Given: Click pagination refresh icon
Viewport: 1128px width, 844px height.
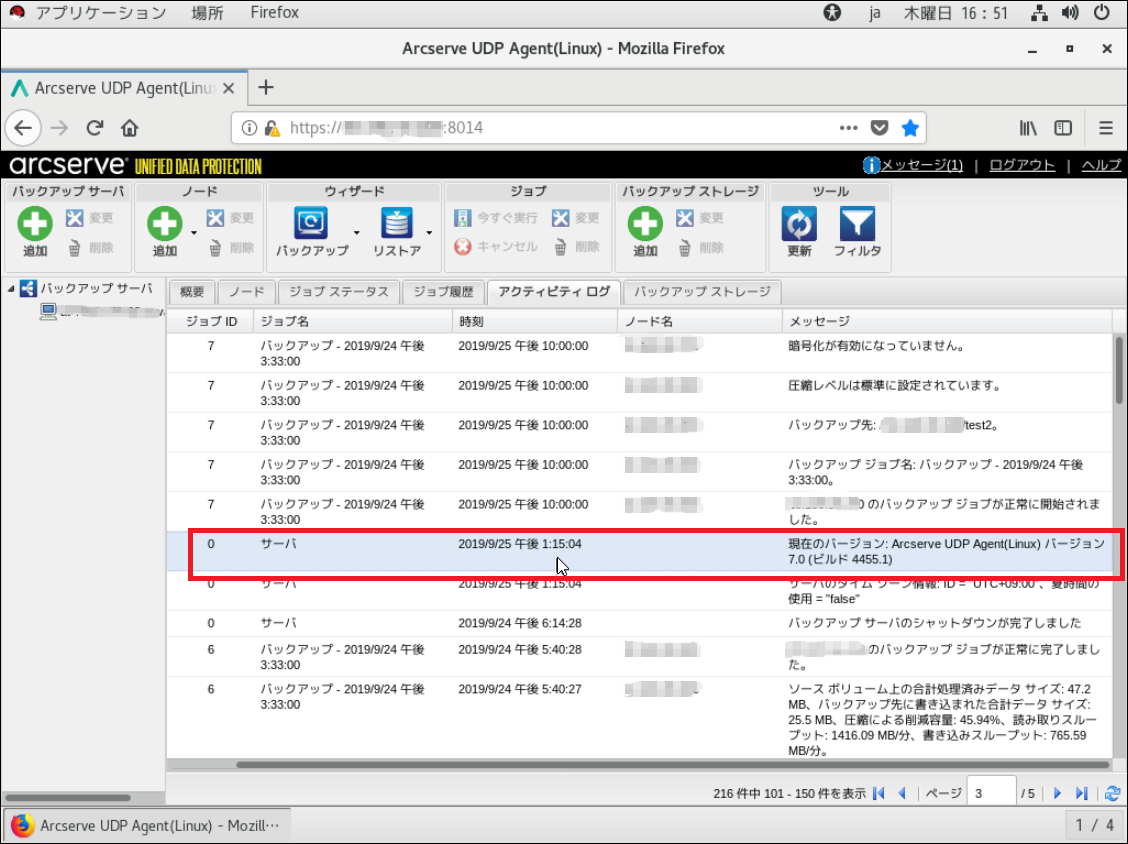Looking at the screenshot, I should coord(1112,794).
